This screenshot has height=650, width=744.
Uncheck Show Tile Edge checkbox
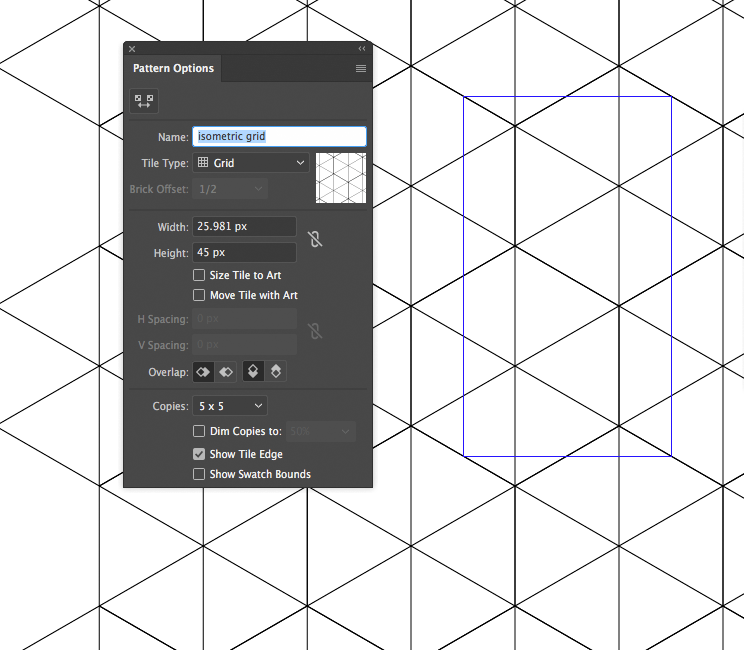point(199,454)
